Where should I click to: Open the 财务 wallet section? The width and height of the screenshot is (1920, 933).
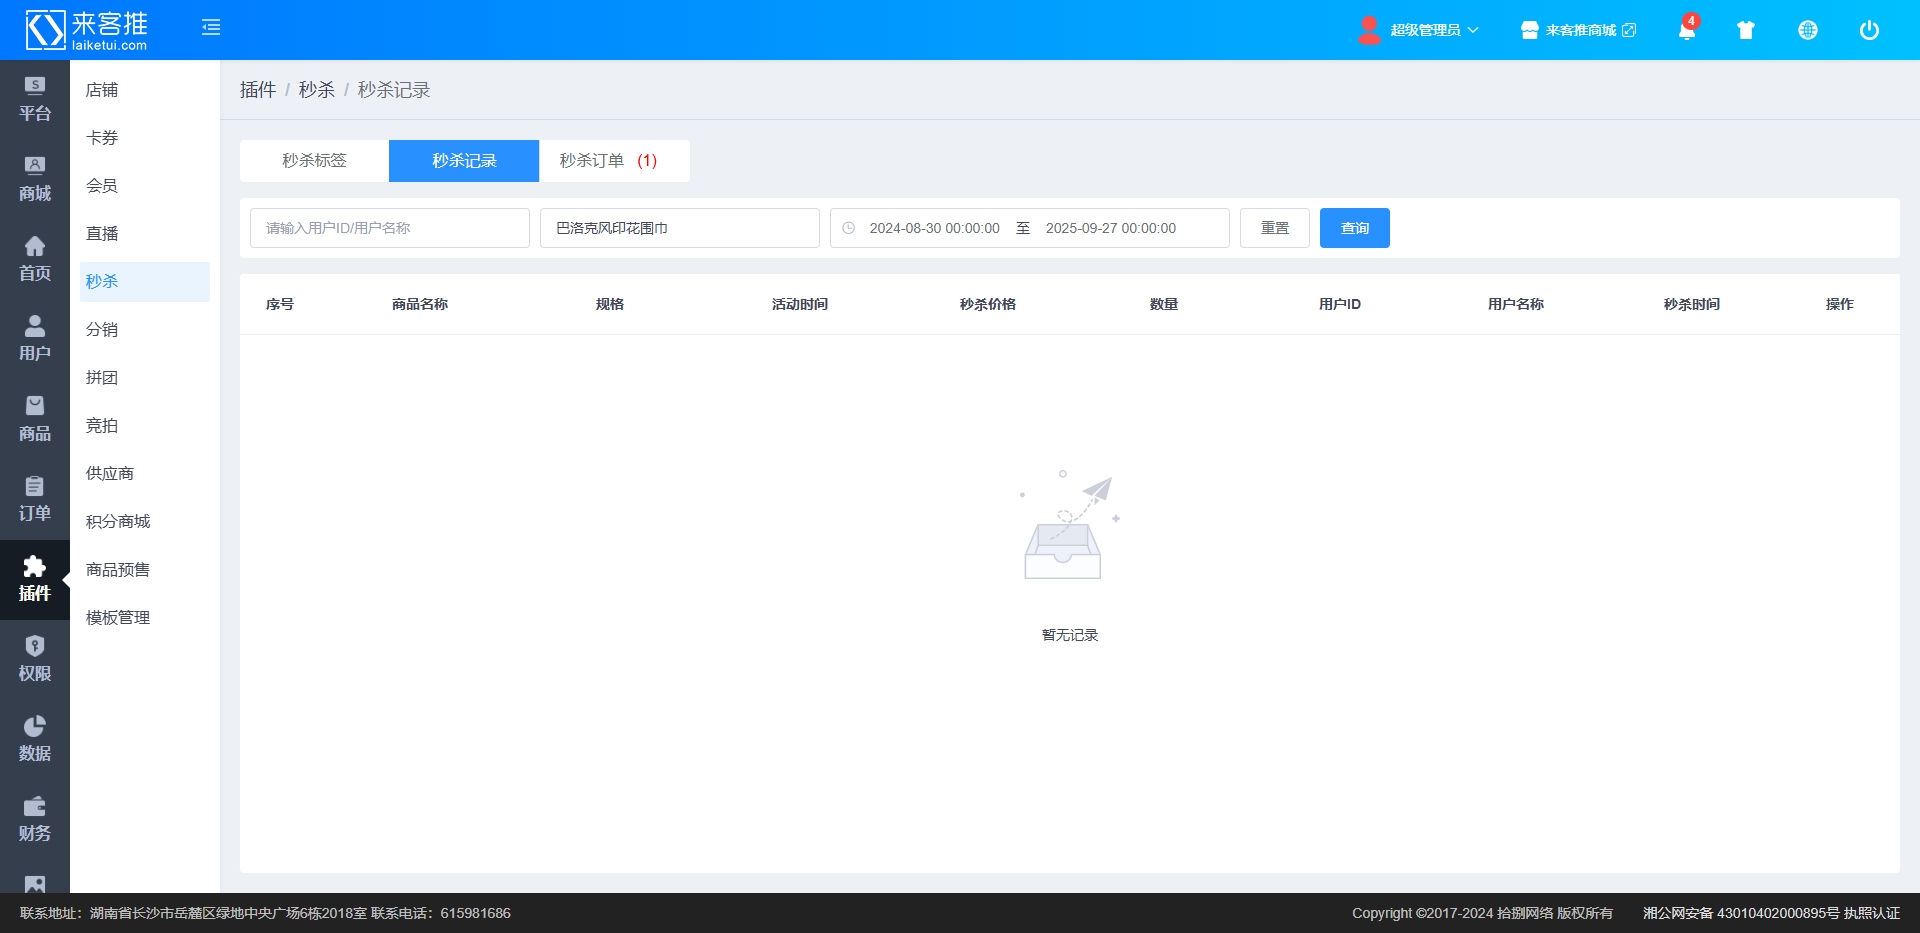(34, 819)
